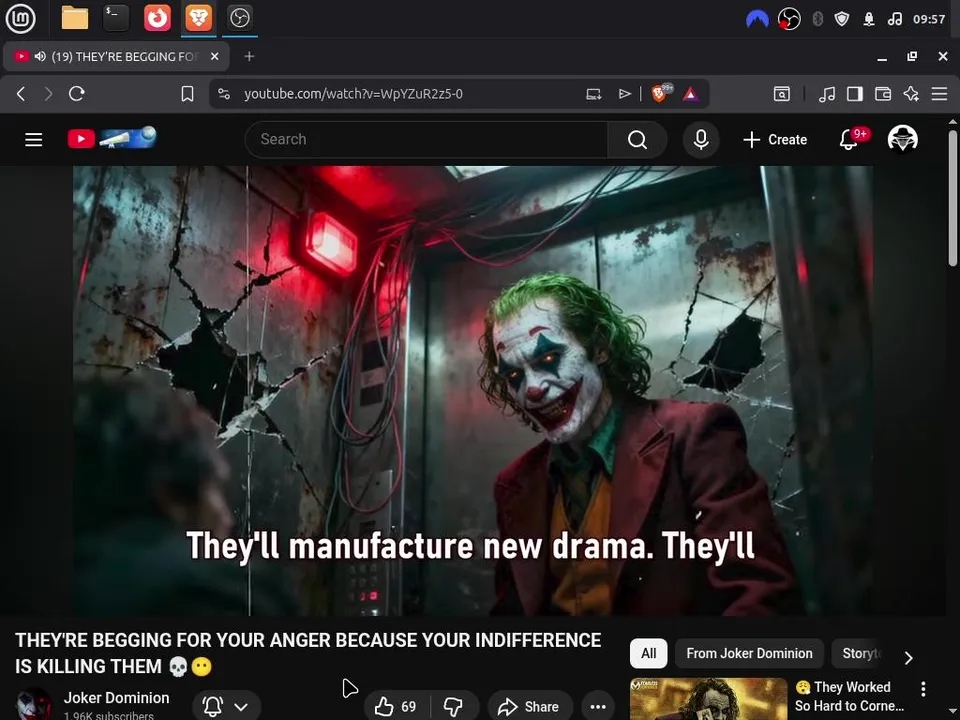Open the account avatar menu

tap(902, 138)
